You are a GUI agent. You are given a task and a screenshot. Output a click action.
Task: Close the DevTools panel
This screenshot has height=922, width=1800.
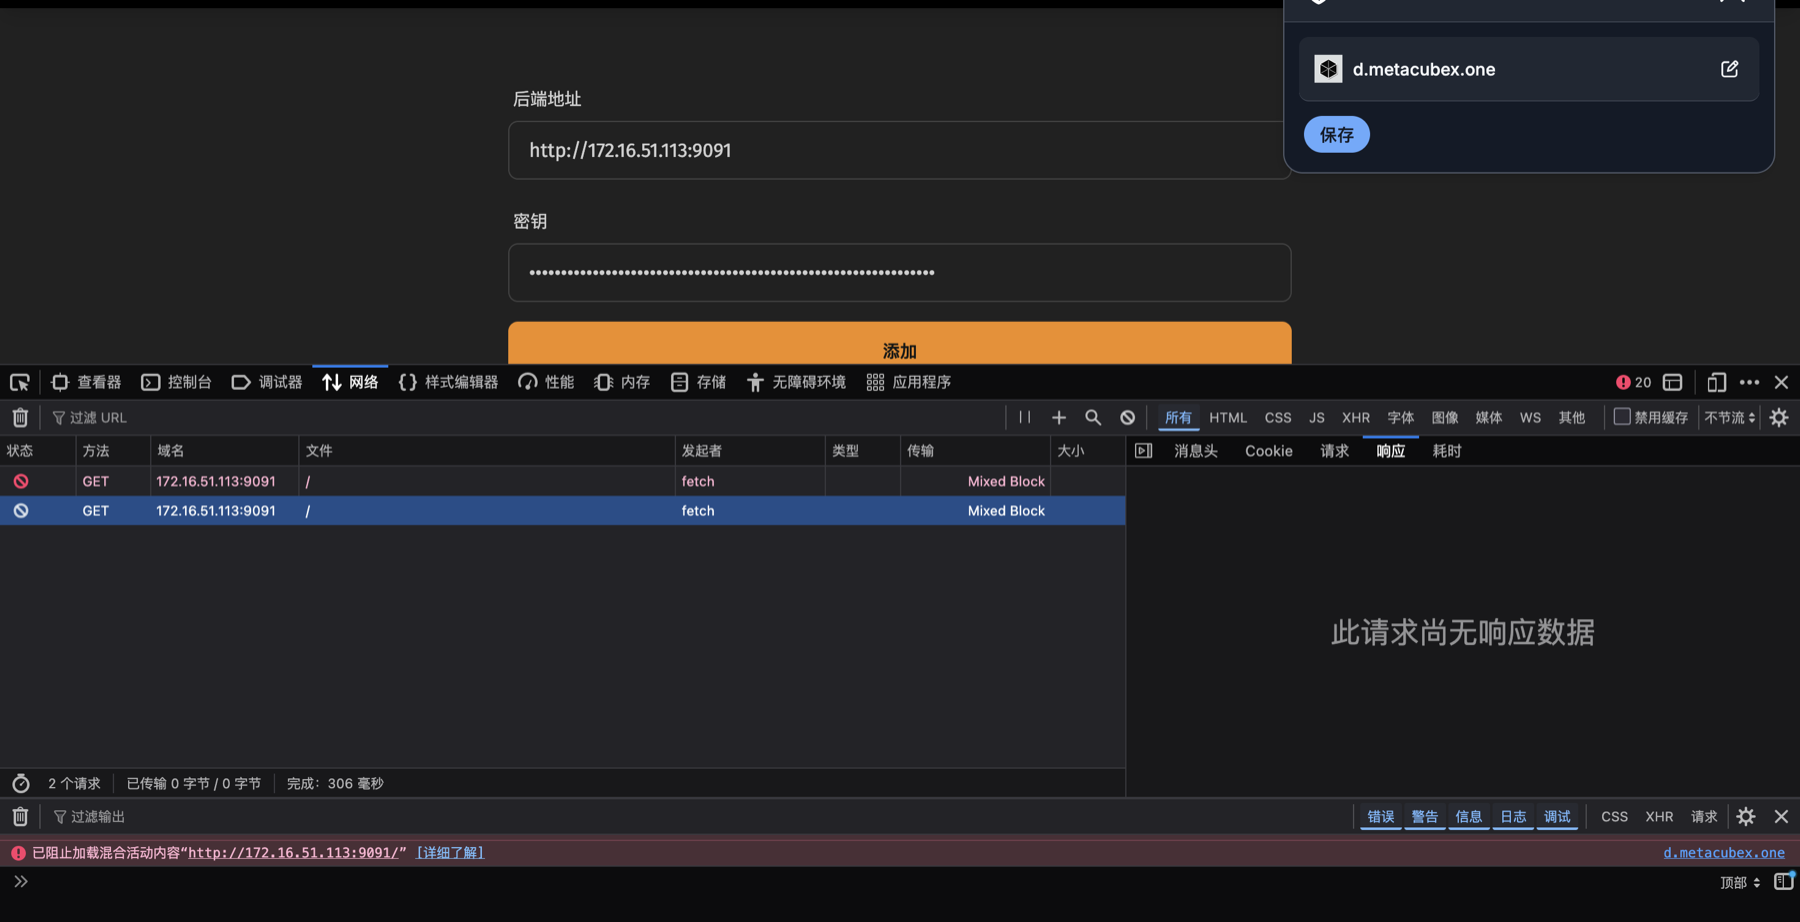pos(1781,382)
